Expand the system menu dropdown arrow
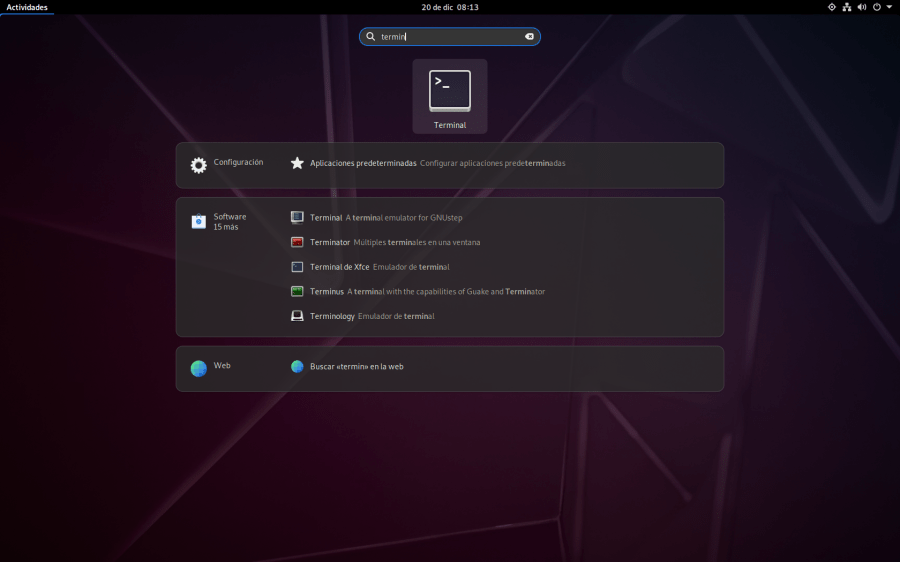 [888, 7]
